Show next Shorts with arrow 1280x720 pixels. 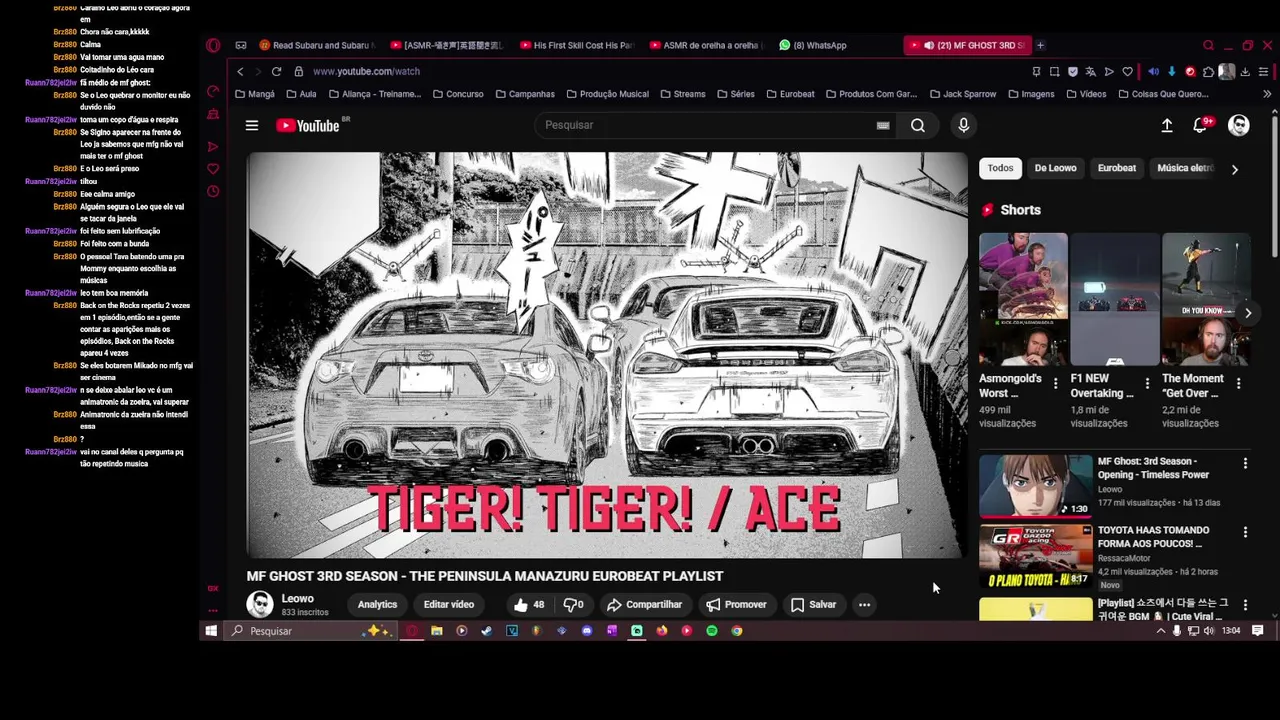click(1247, 313)
